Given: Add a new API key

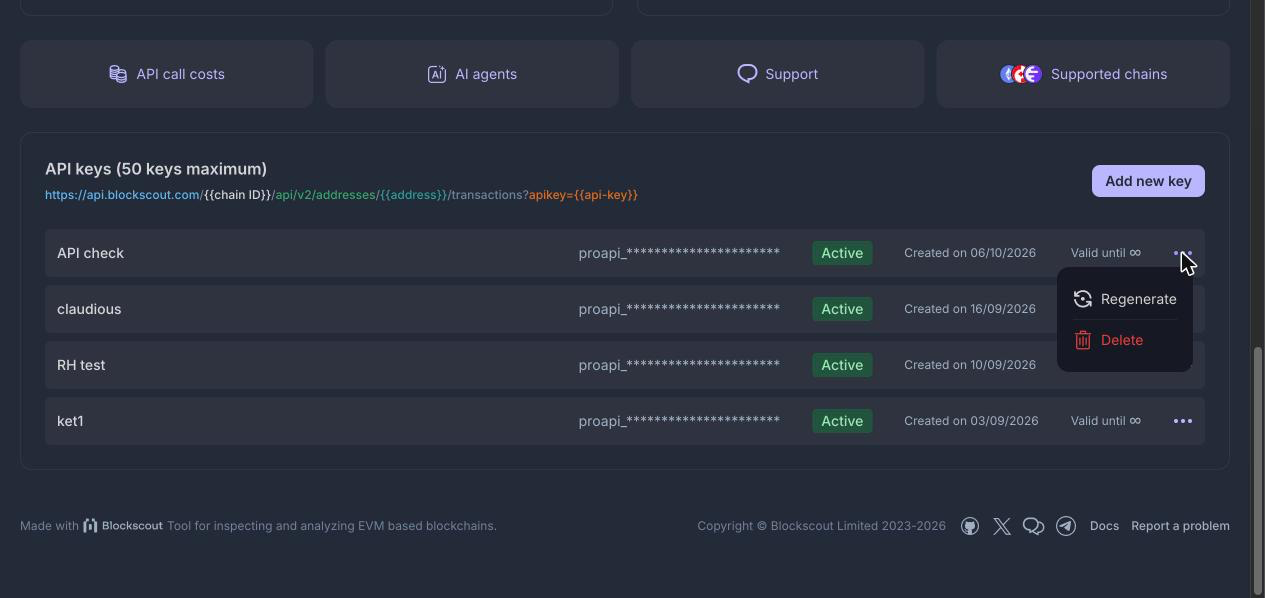Looking at the screenshot, I should coord(1148,181).
